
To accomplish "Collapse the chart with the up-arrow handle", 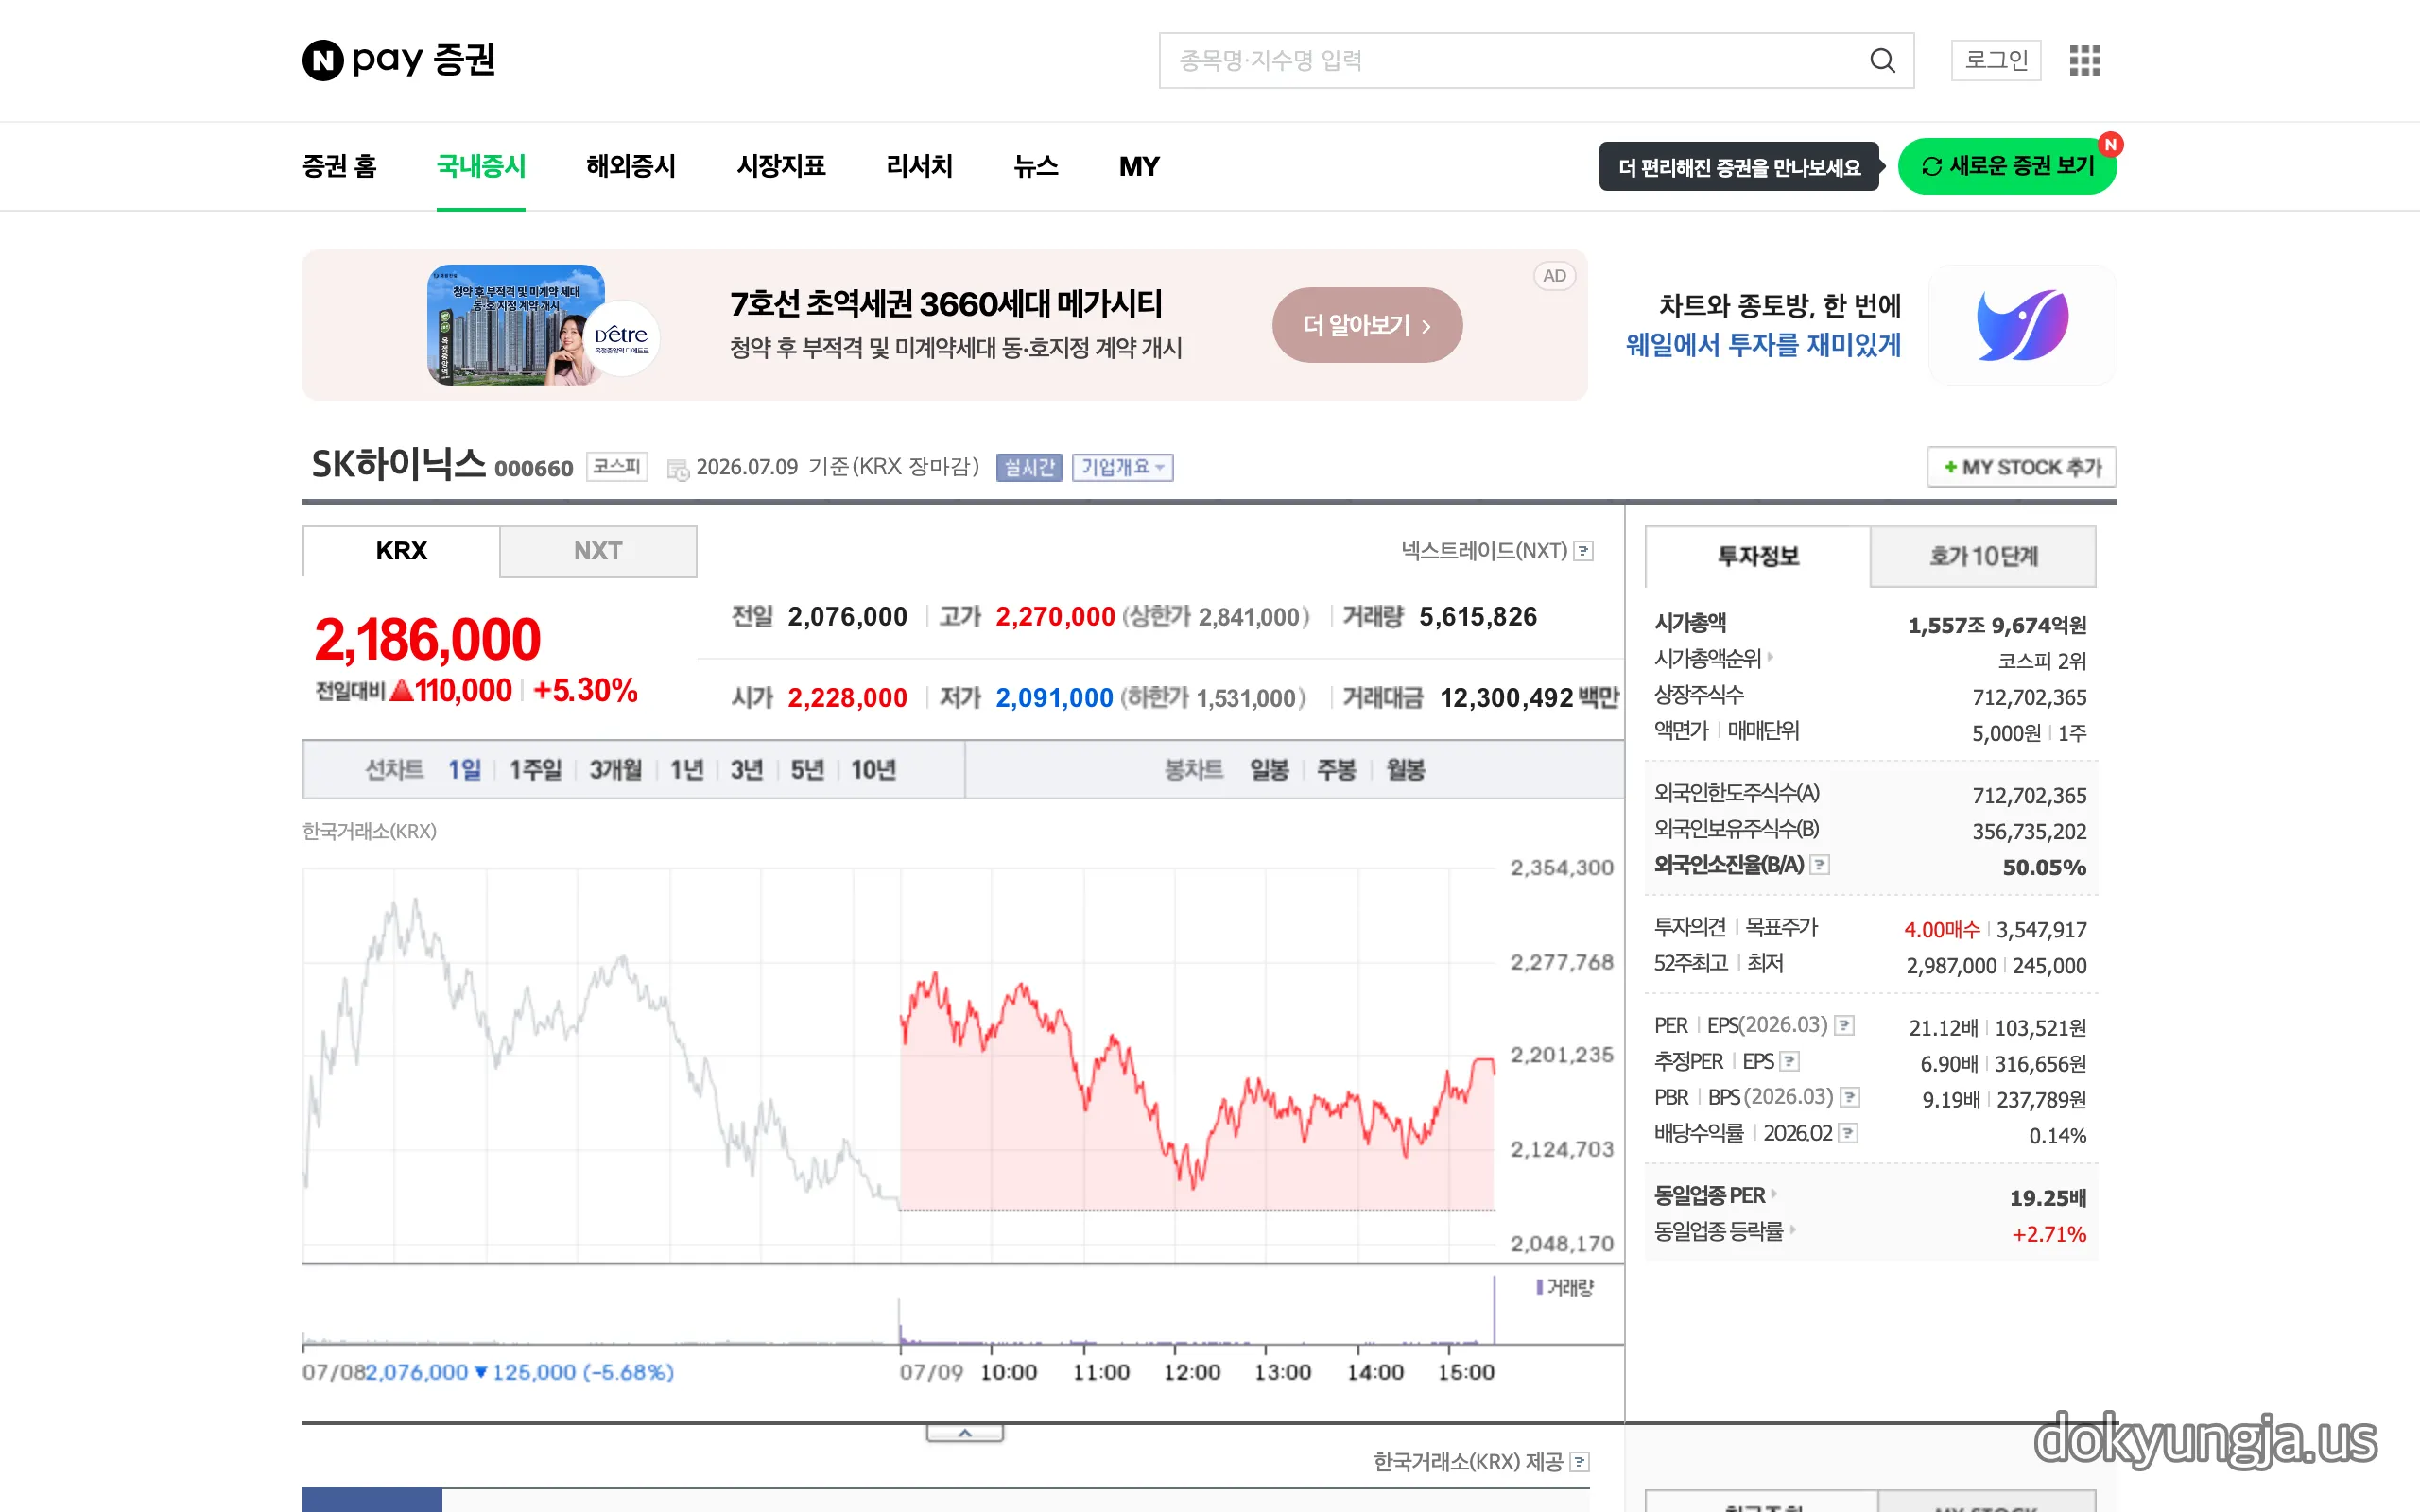I will coord(964,1433).
